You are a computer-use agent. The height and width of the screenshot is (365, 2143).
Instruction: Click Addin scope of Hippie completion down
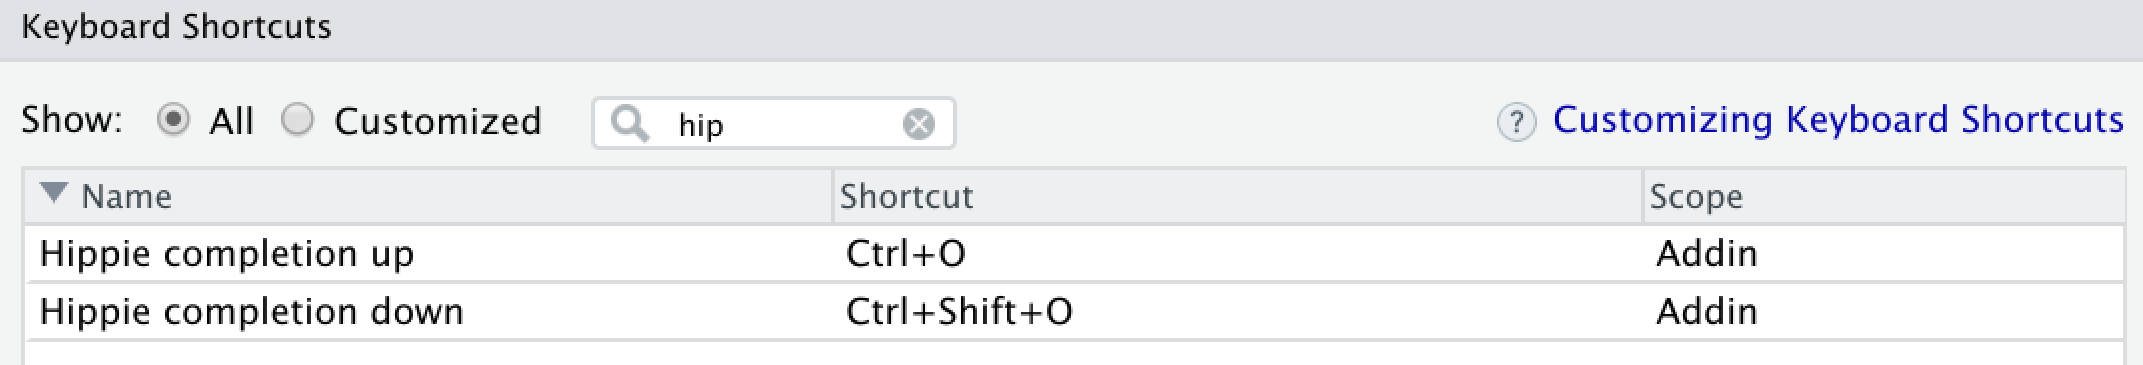coord(1706,311)
